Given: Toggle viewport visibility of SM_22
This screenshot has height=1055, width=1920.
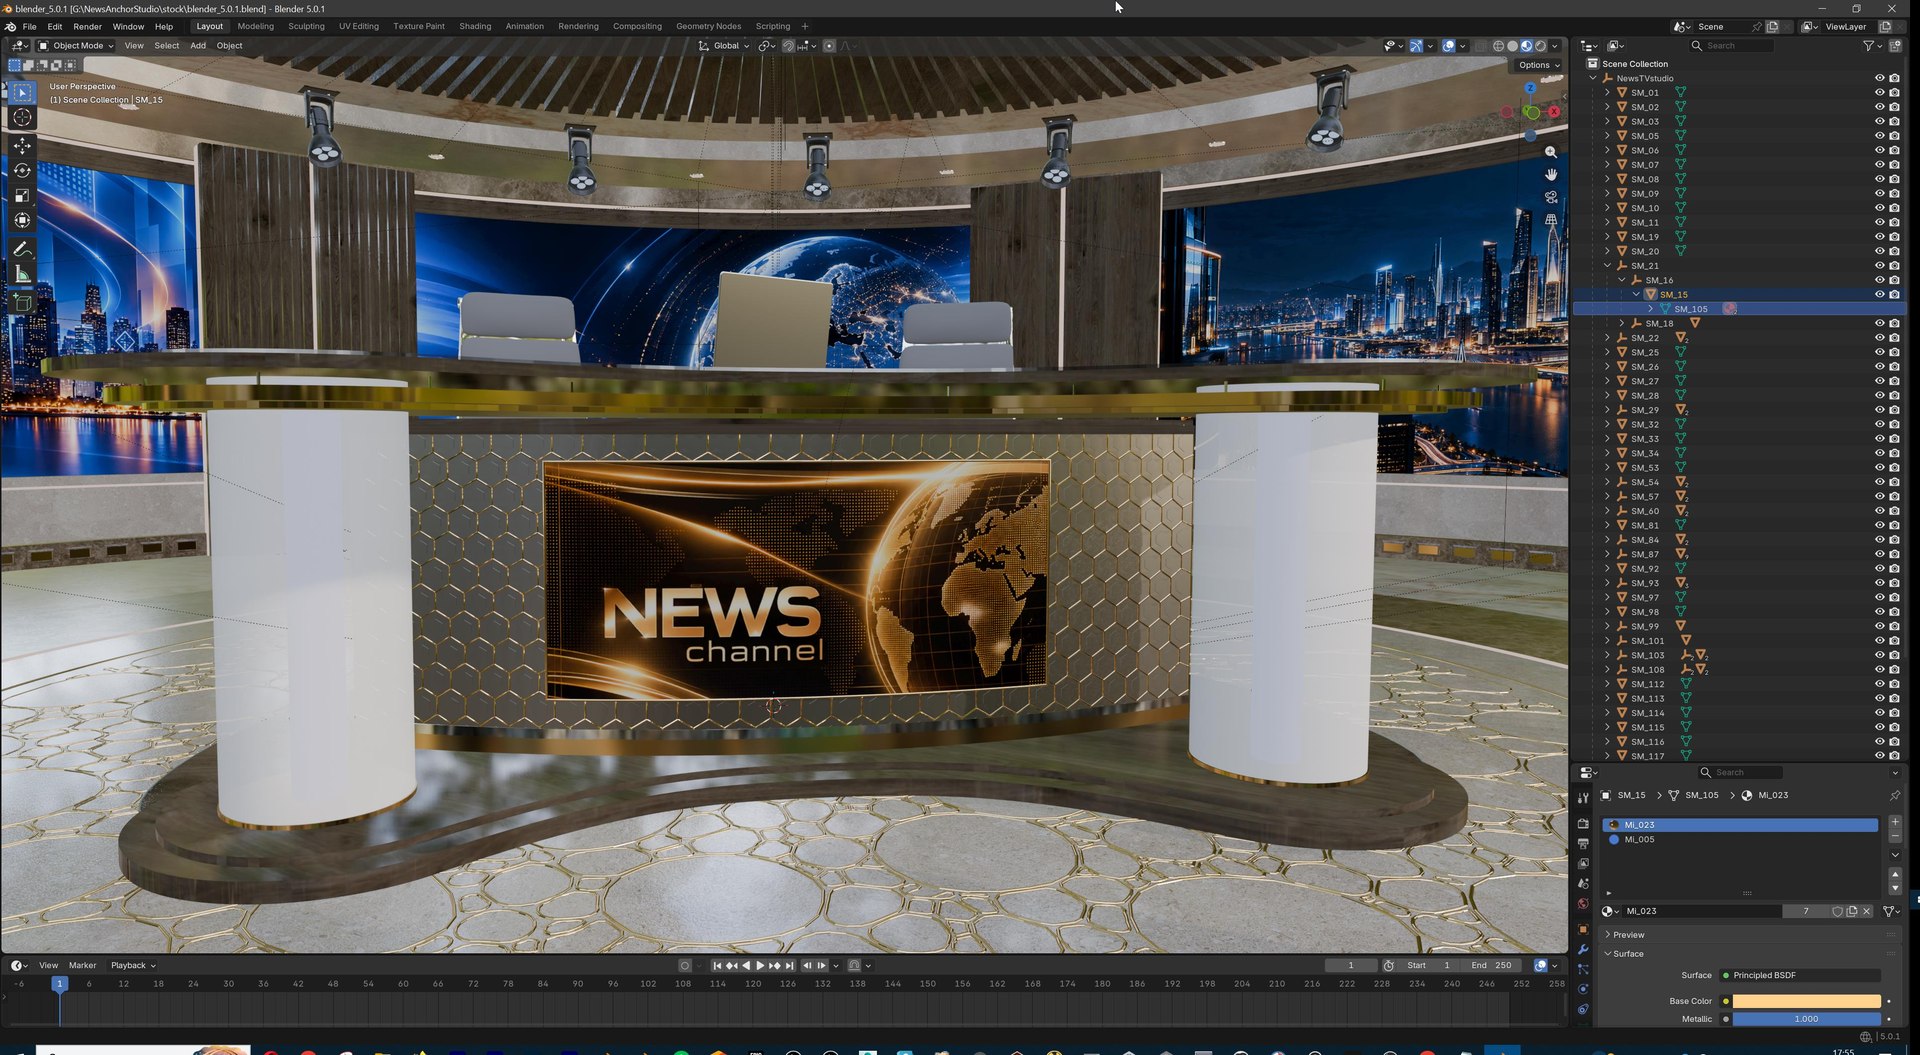Looking at the screenshot, I should click(x=1879, y=338).
